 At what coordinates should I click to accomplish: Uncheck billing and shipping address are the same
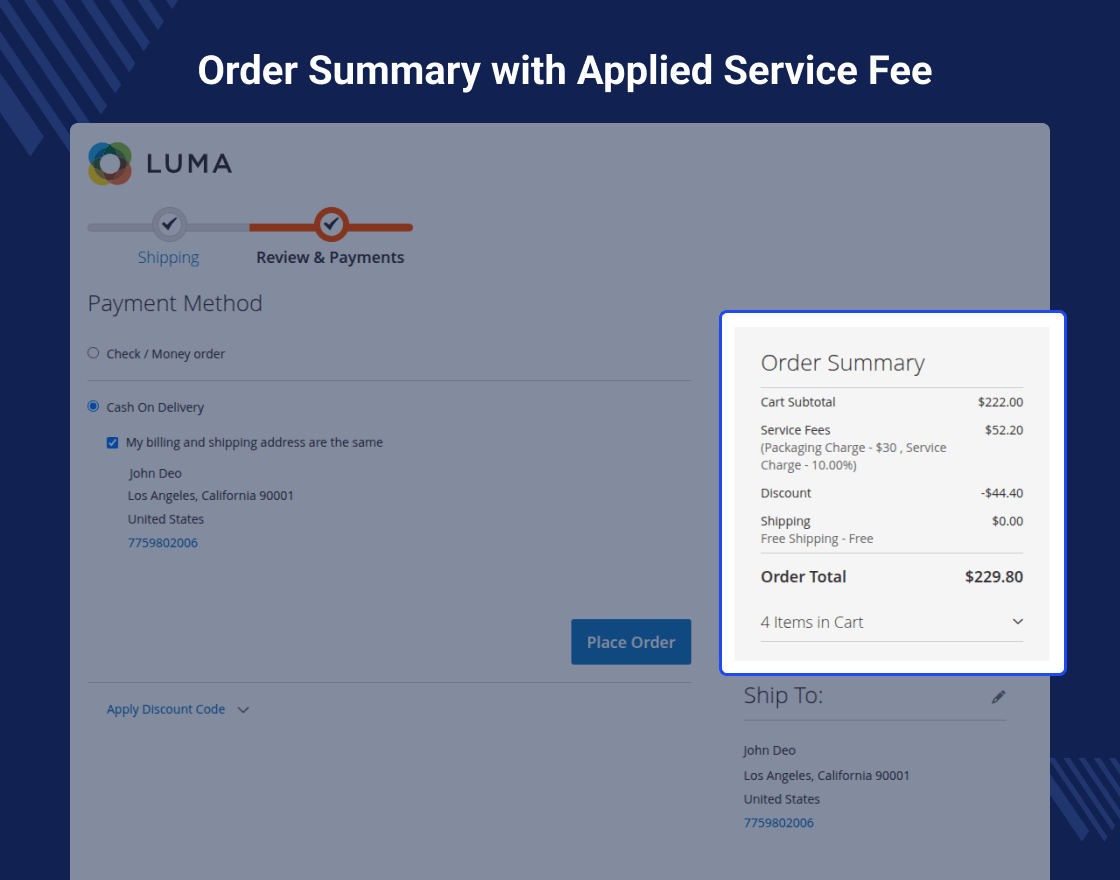113,442
